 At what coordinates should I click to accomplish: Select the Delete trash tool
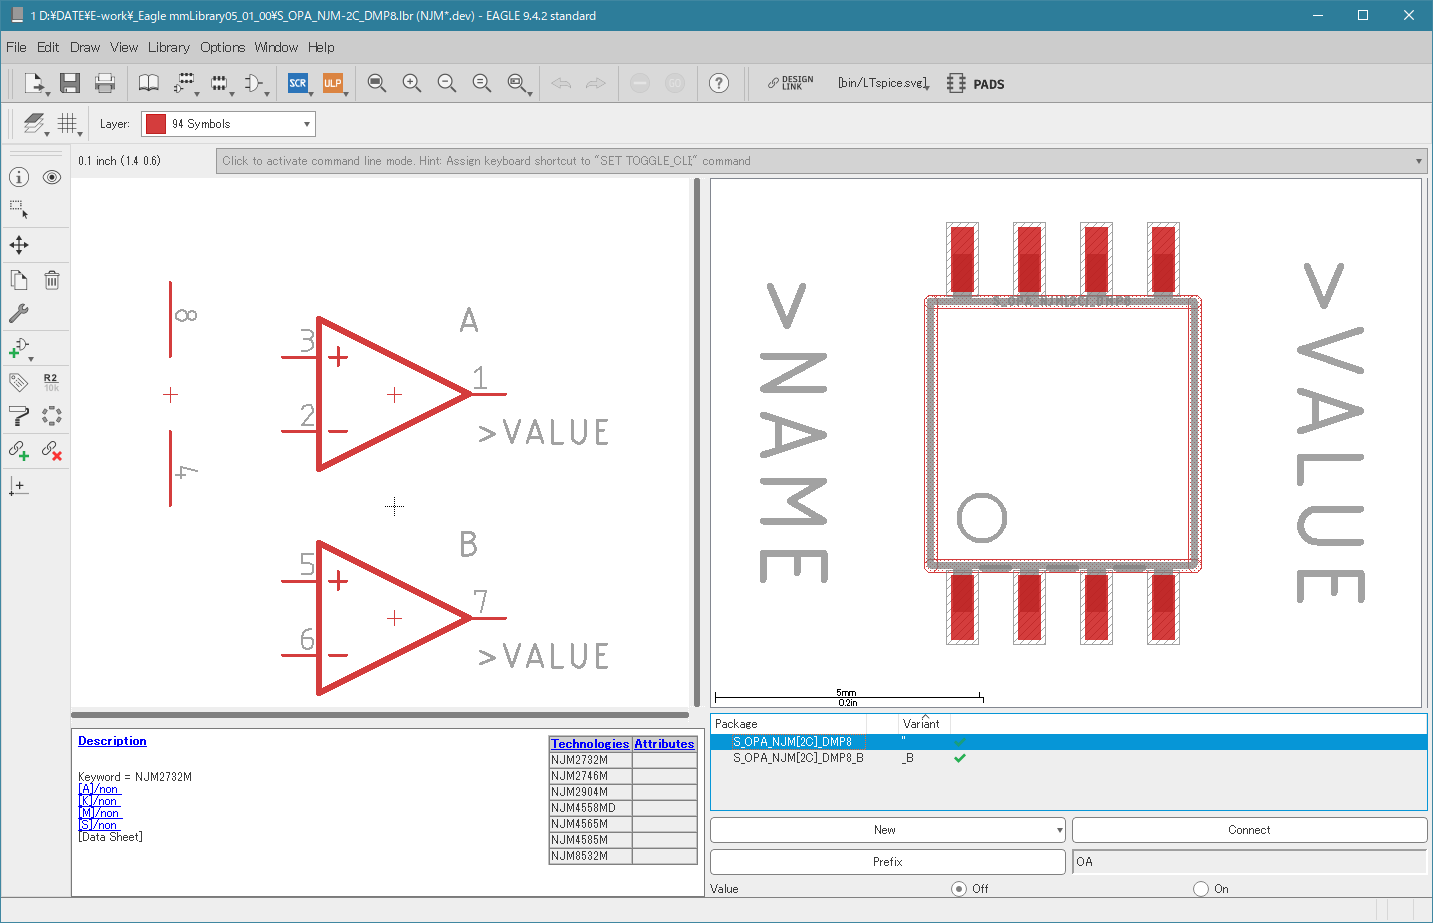(x=52, y=280)
